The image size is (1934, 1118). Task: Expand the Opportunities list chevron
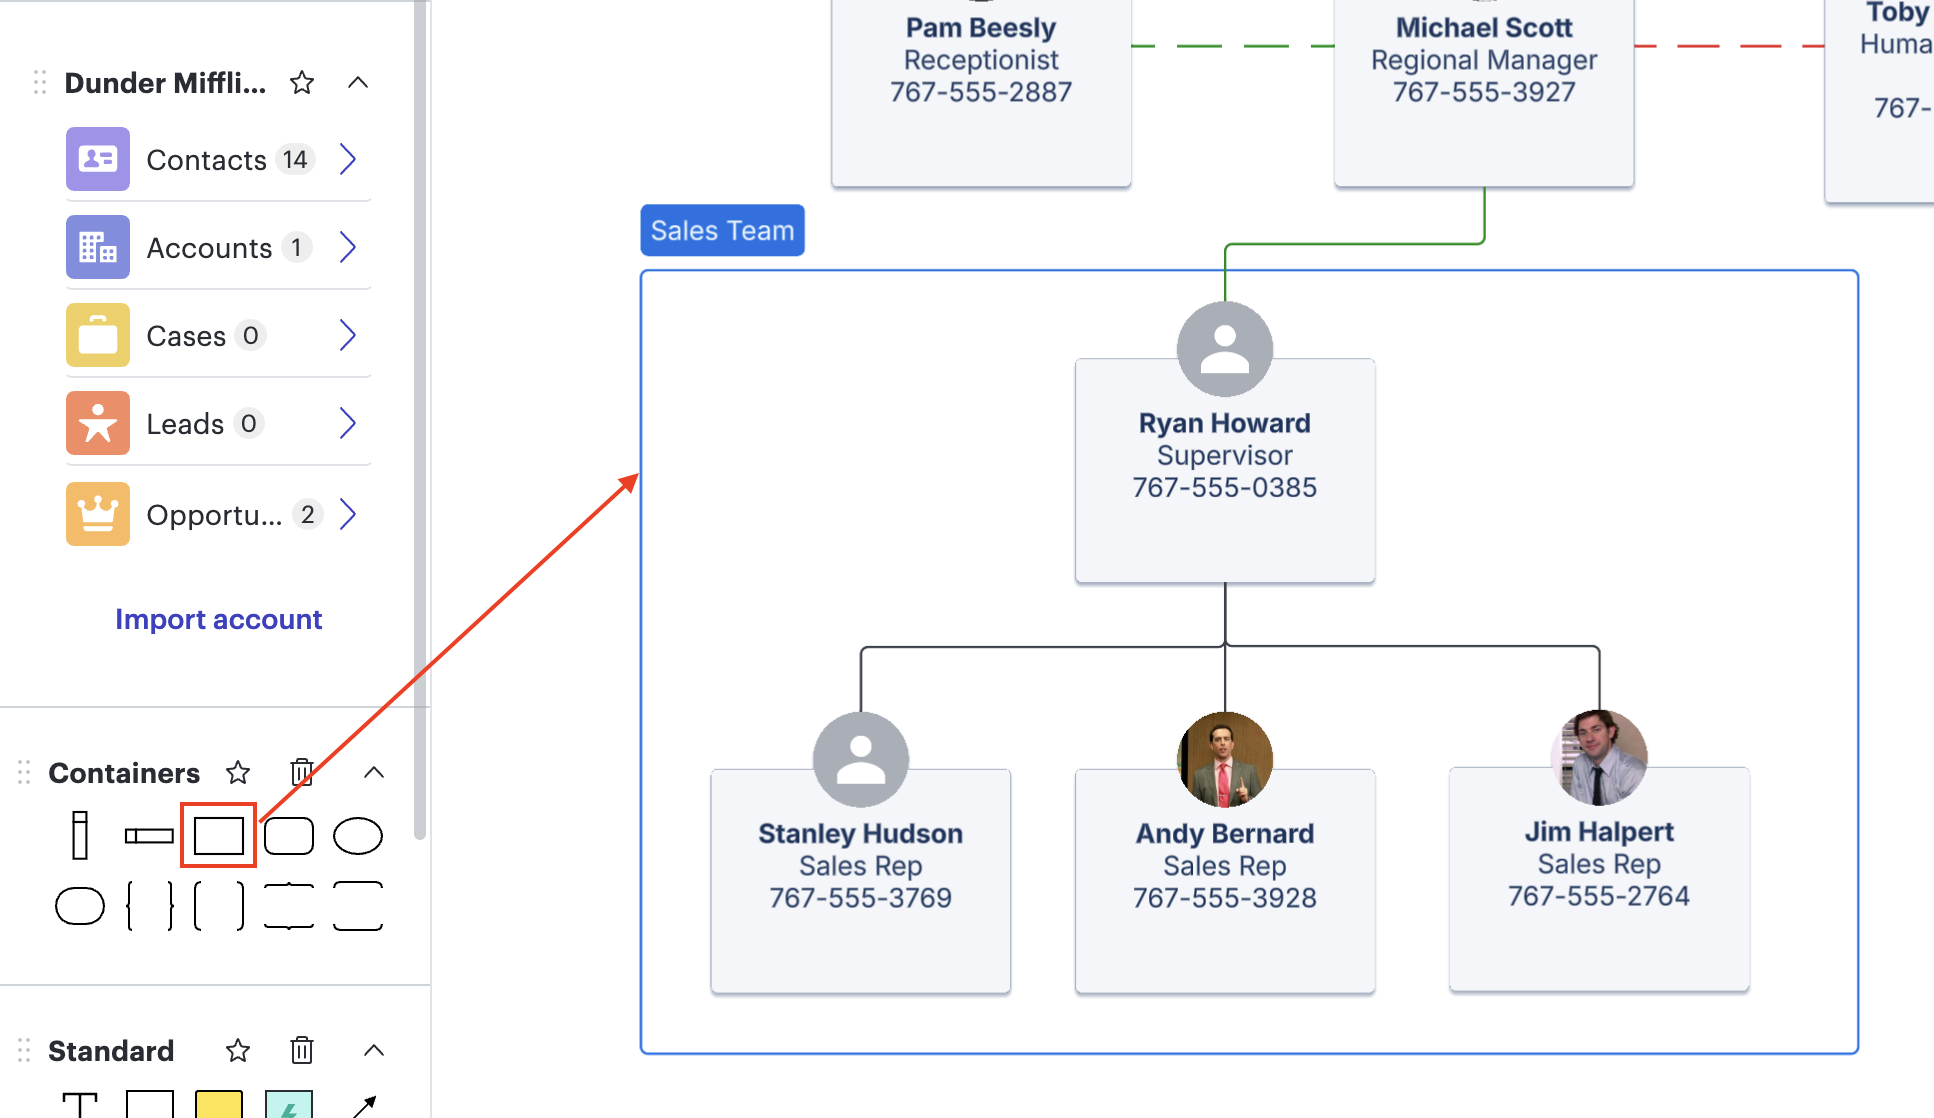(348, 514)
